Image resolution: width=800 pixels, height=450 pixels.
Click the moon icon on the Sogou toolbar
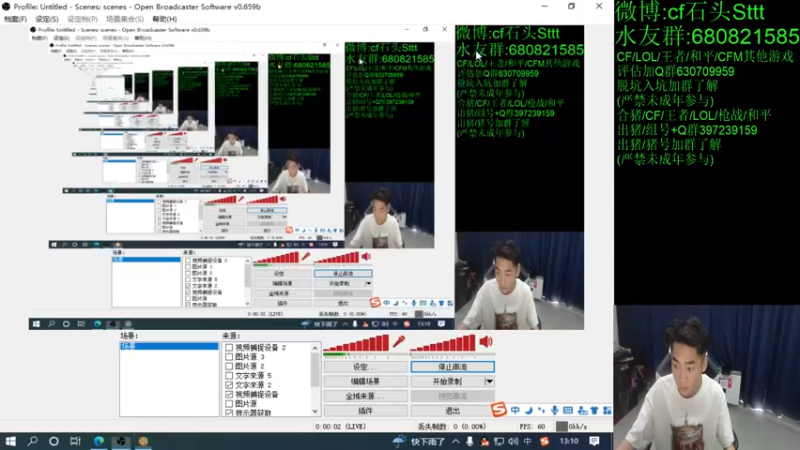point(529,410)
